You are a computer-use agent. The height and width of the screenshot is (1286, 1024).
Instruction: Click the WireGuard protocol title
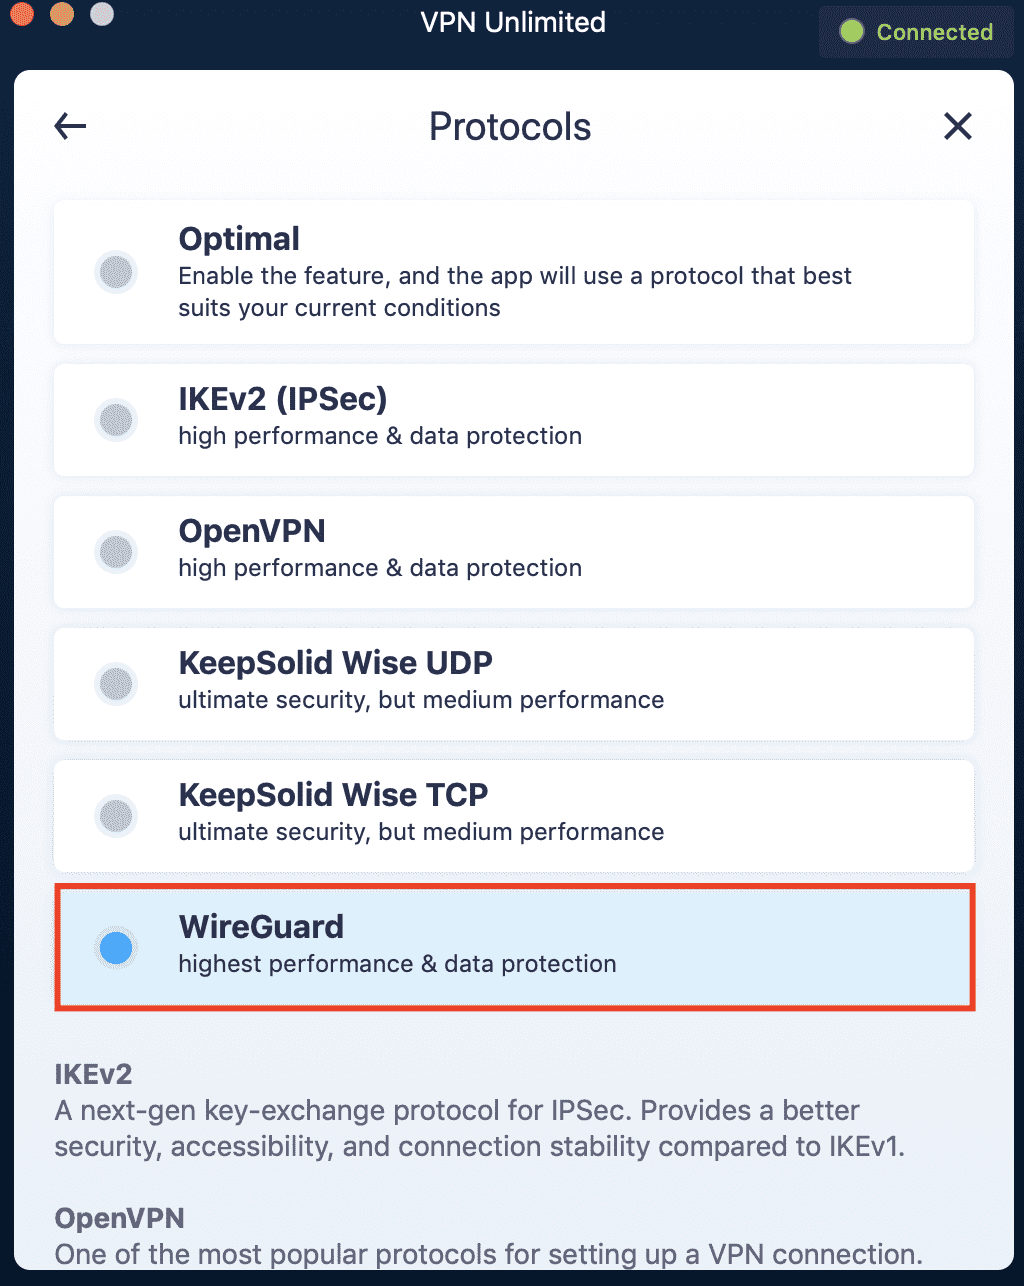coord(261,927)
